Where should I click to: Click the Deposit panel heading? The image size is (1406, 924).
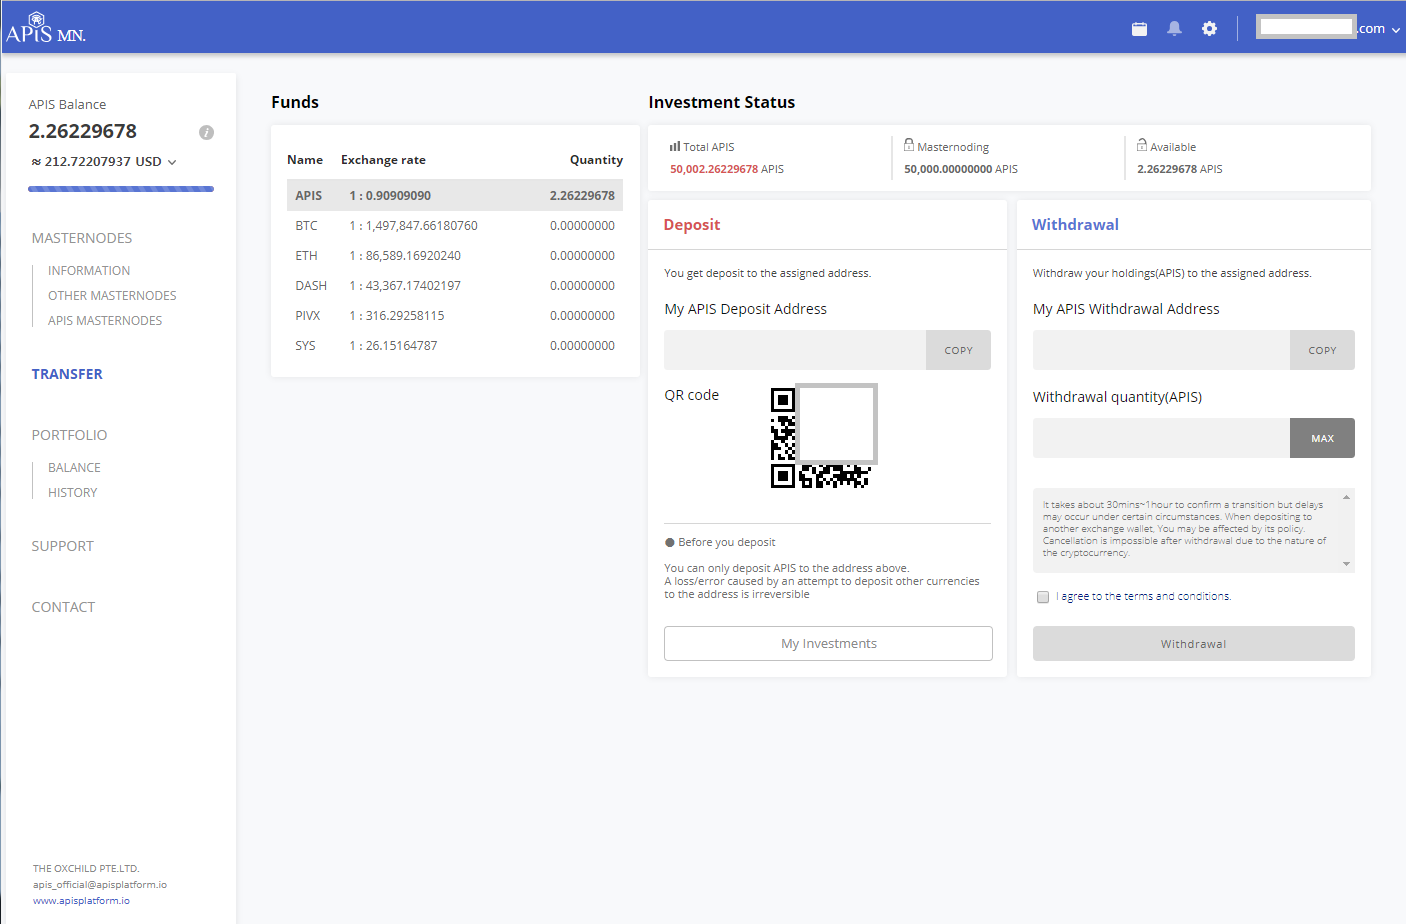tap(692, 225)
